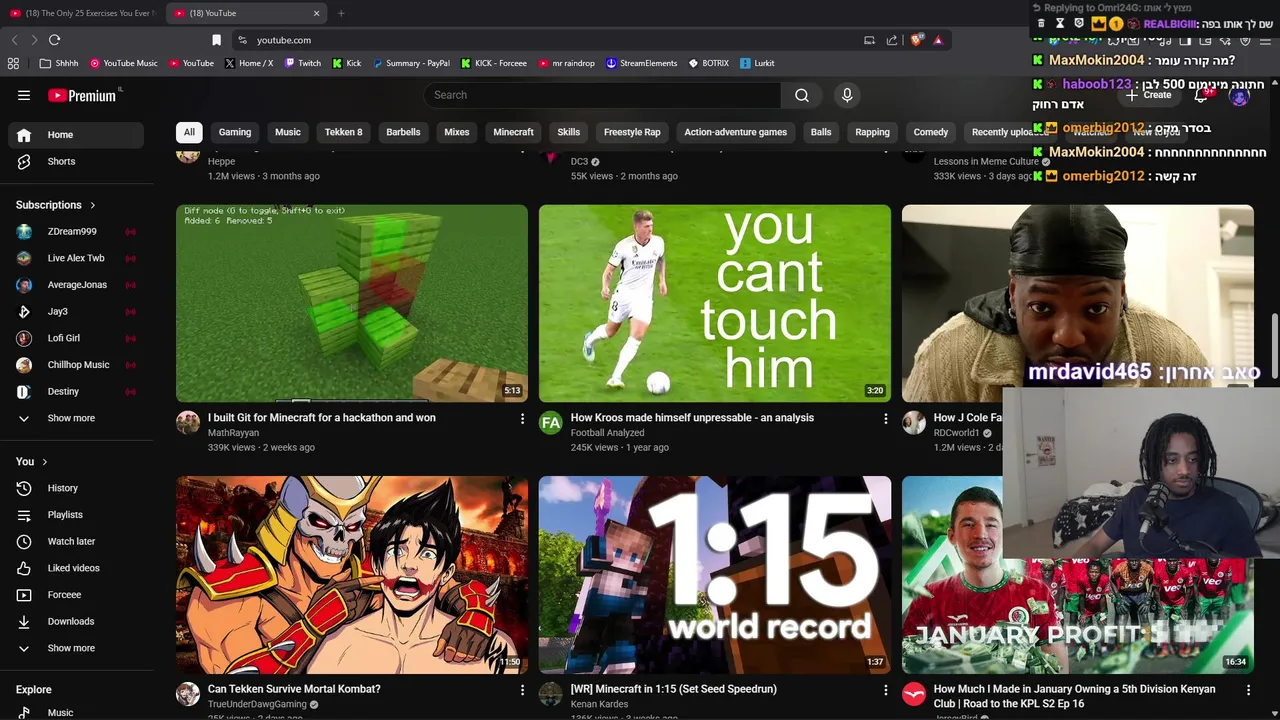This screenshot has height=720, width=1280.
Task: Open the browser apps grid icon
Action: click(13, 63)
